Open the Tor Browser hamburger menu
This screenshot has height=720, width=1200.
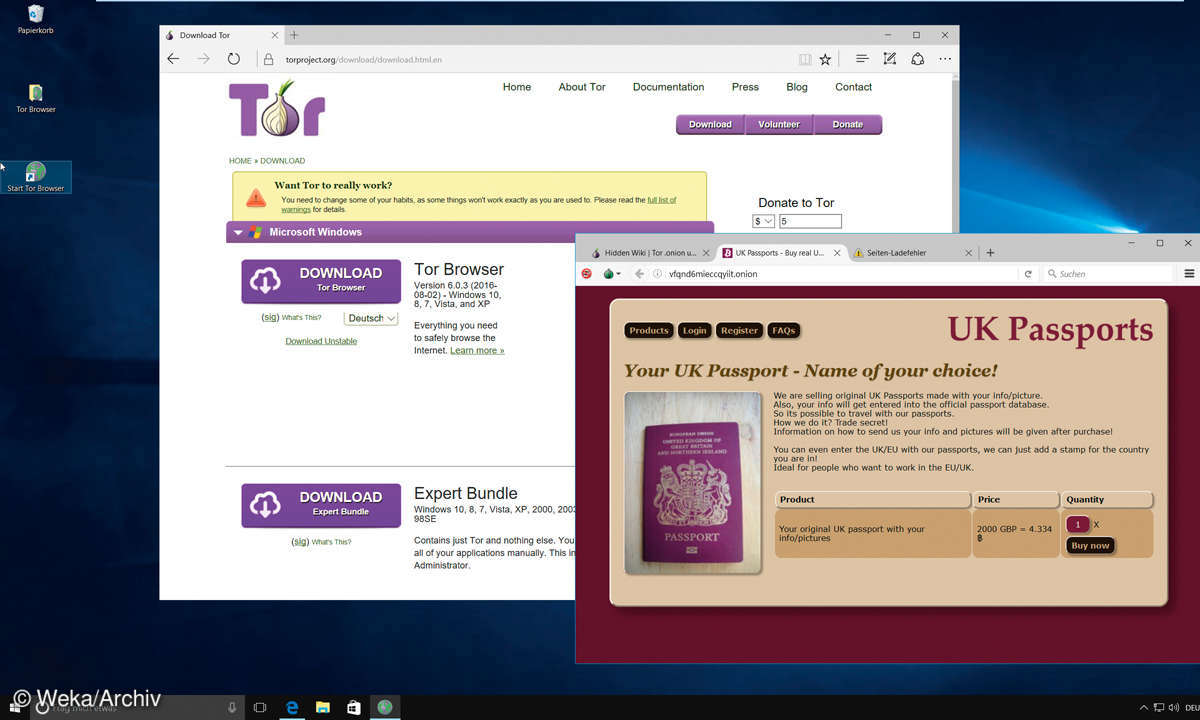(x=1189, y=273)
